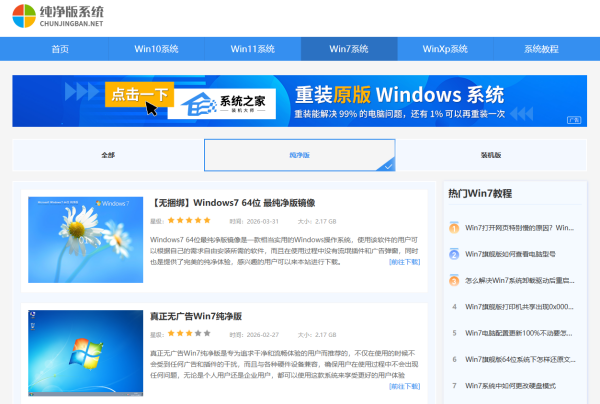Click the Chunjingban.net site logo
600x404 pixels.
pyautogui.click(x=58, y=16)
